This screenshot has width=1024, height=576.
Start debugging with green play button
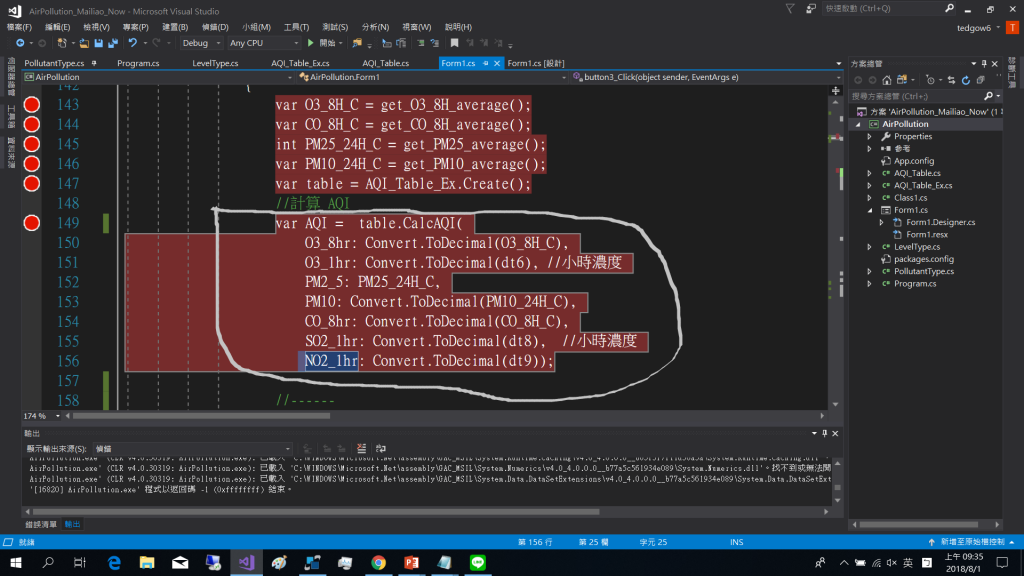[x=311, y=43]
